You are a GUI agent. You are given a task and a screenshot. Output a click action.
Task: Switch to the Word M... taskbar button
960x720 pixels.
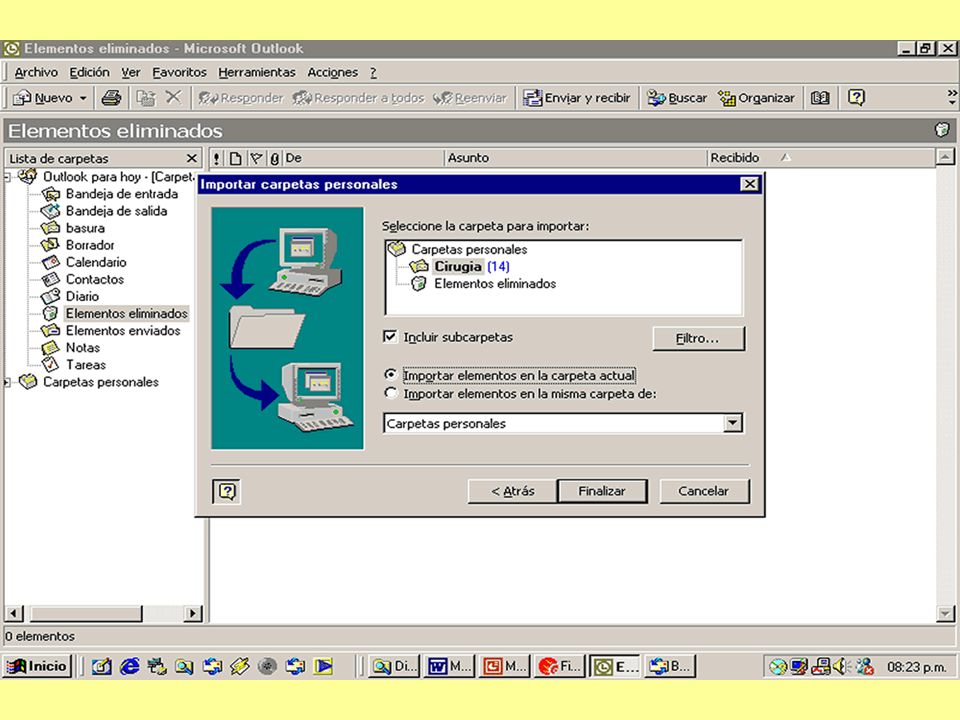click(x=449, y=666)
